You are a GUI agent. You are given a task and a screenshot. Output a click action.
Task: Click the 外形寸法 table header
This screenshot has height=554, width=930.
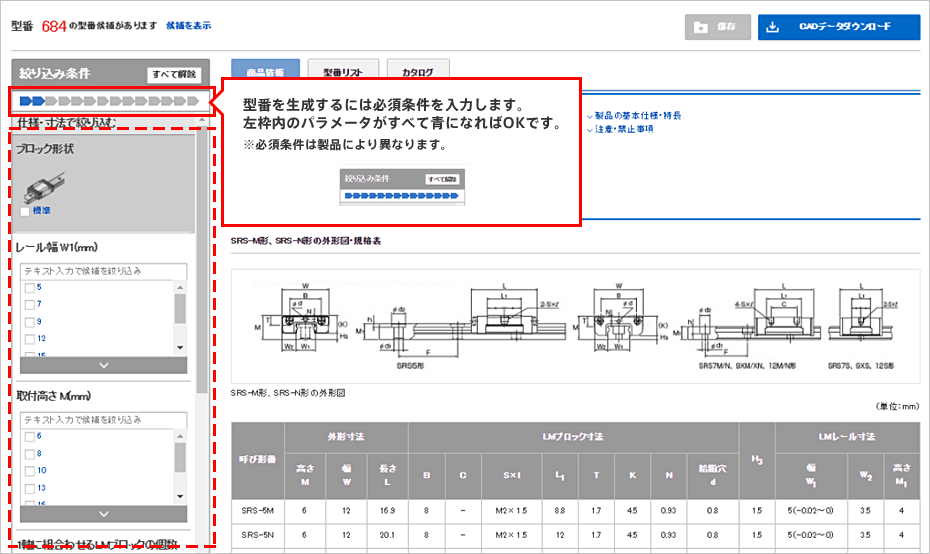coord(346,437)
